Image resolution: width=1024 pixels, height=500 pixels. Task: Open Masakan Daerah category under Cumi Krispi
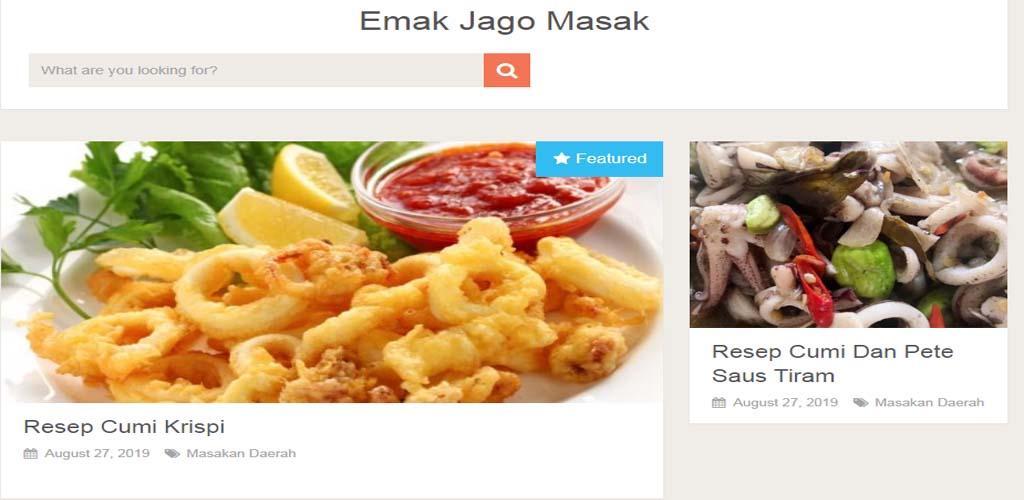click(x=241, y=453)
